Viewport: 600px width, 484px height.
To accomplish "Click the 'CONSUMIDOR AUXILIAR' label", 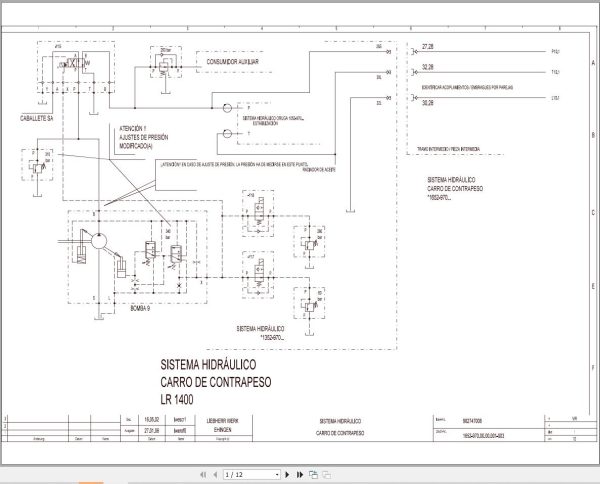I will click(232, 62).
